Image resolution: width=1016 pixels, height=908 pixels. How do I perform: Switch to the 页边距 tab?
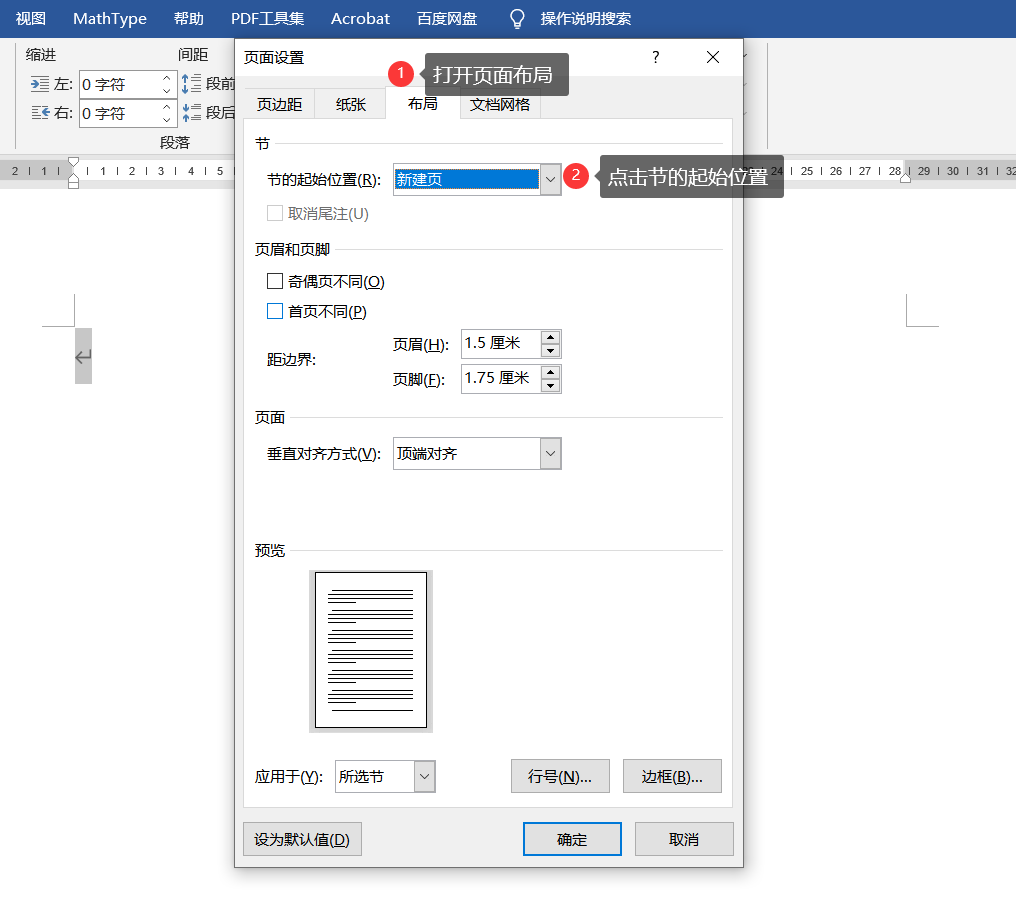[279, 104]
